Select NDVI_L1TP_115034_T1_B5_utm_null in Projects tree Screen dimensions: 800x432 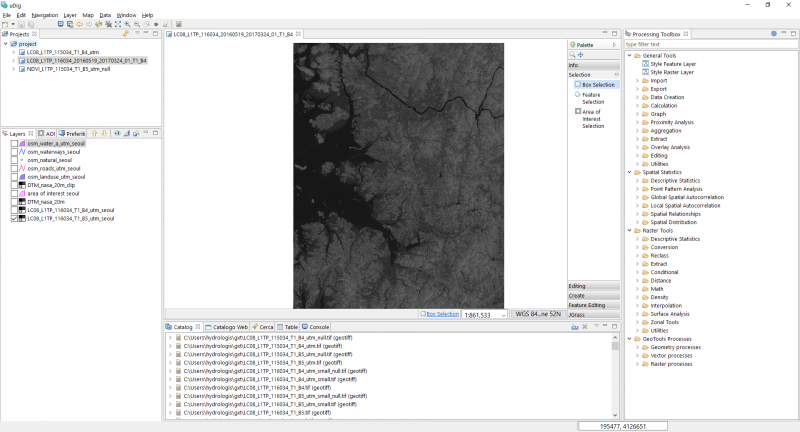pyautogui.click(x=68, y=68)
